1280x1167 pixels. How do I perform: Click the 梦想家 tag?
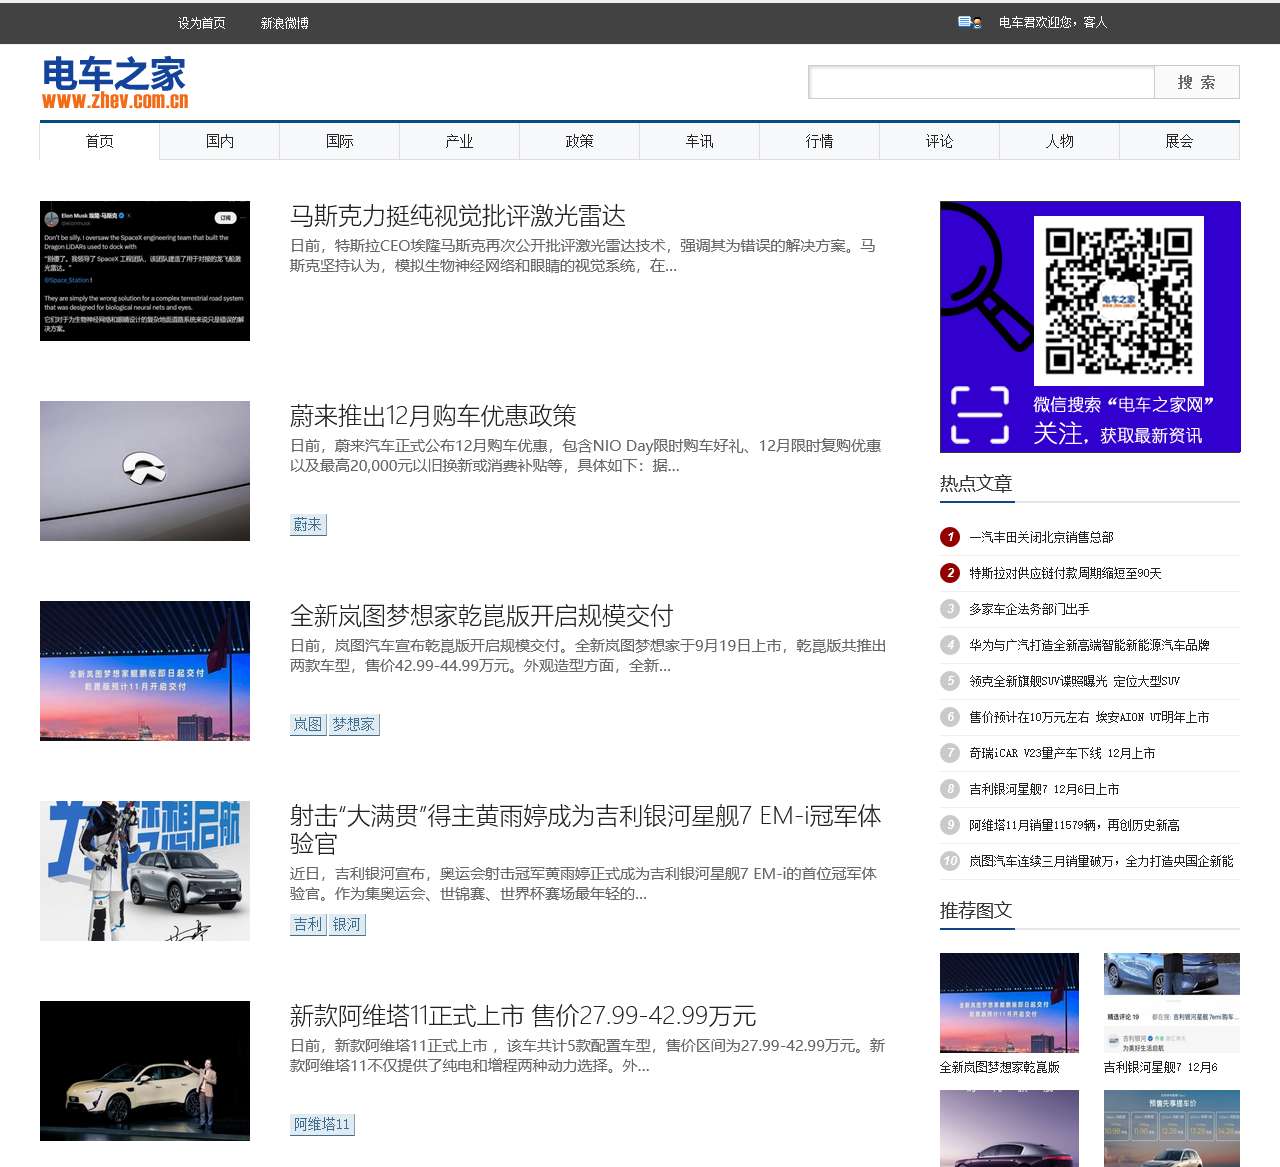click(x=354, y=724)
